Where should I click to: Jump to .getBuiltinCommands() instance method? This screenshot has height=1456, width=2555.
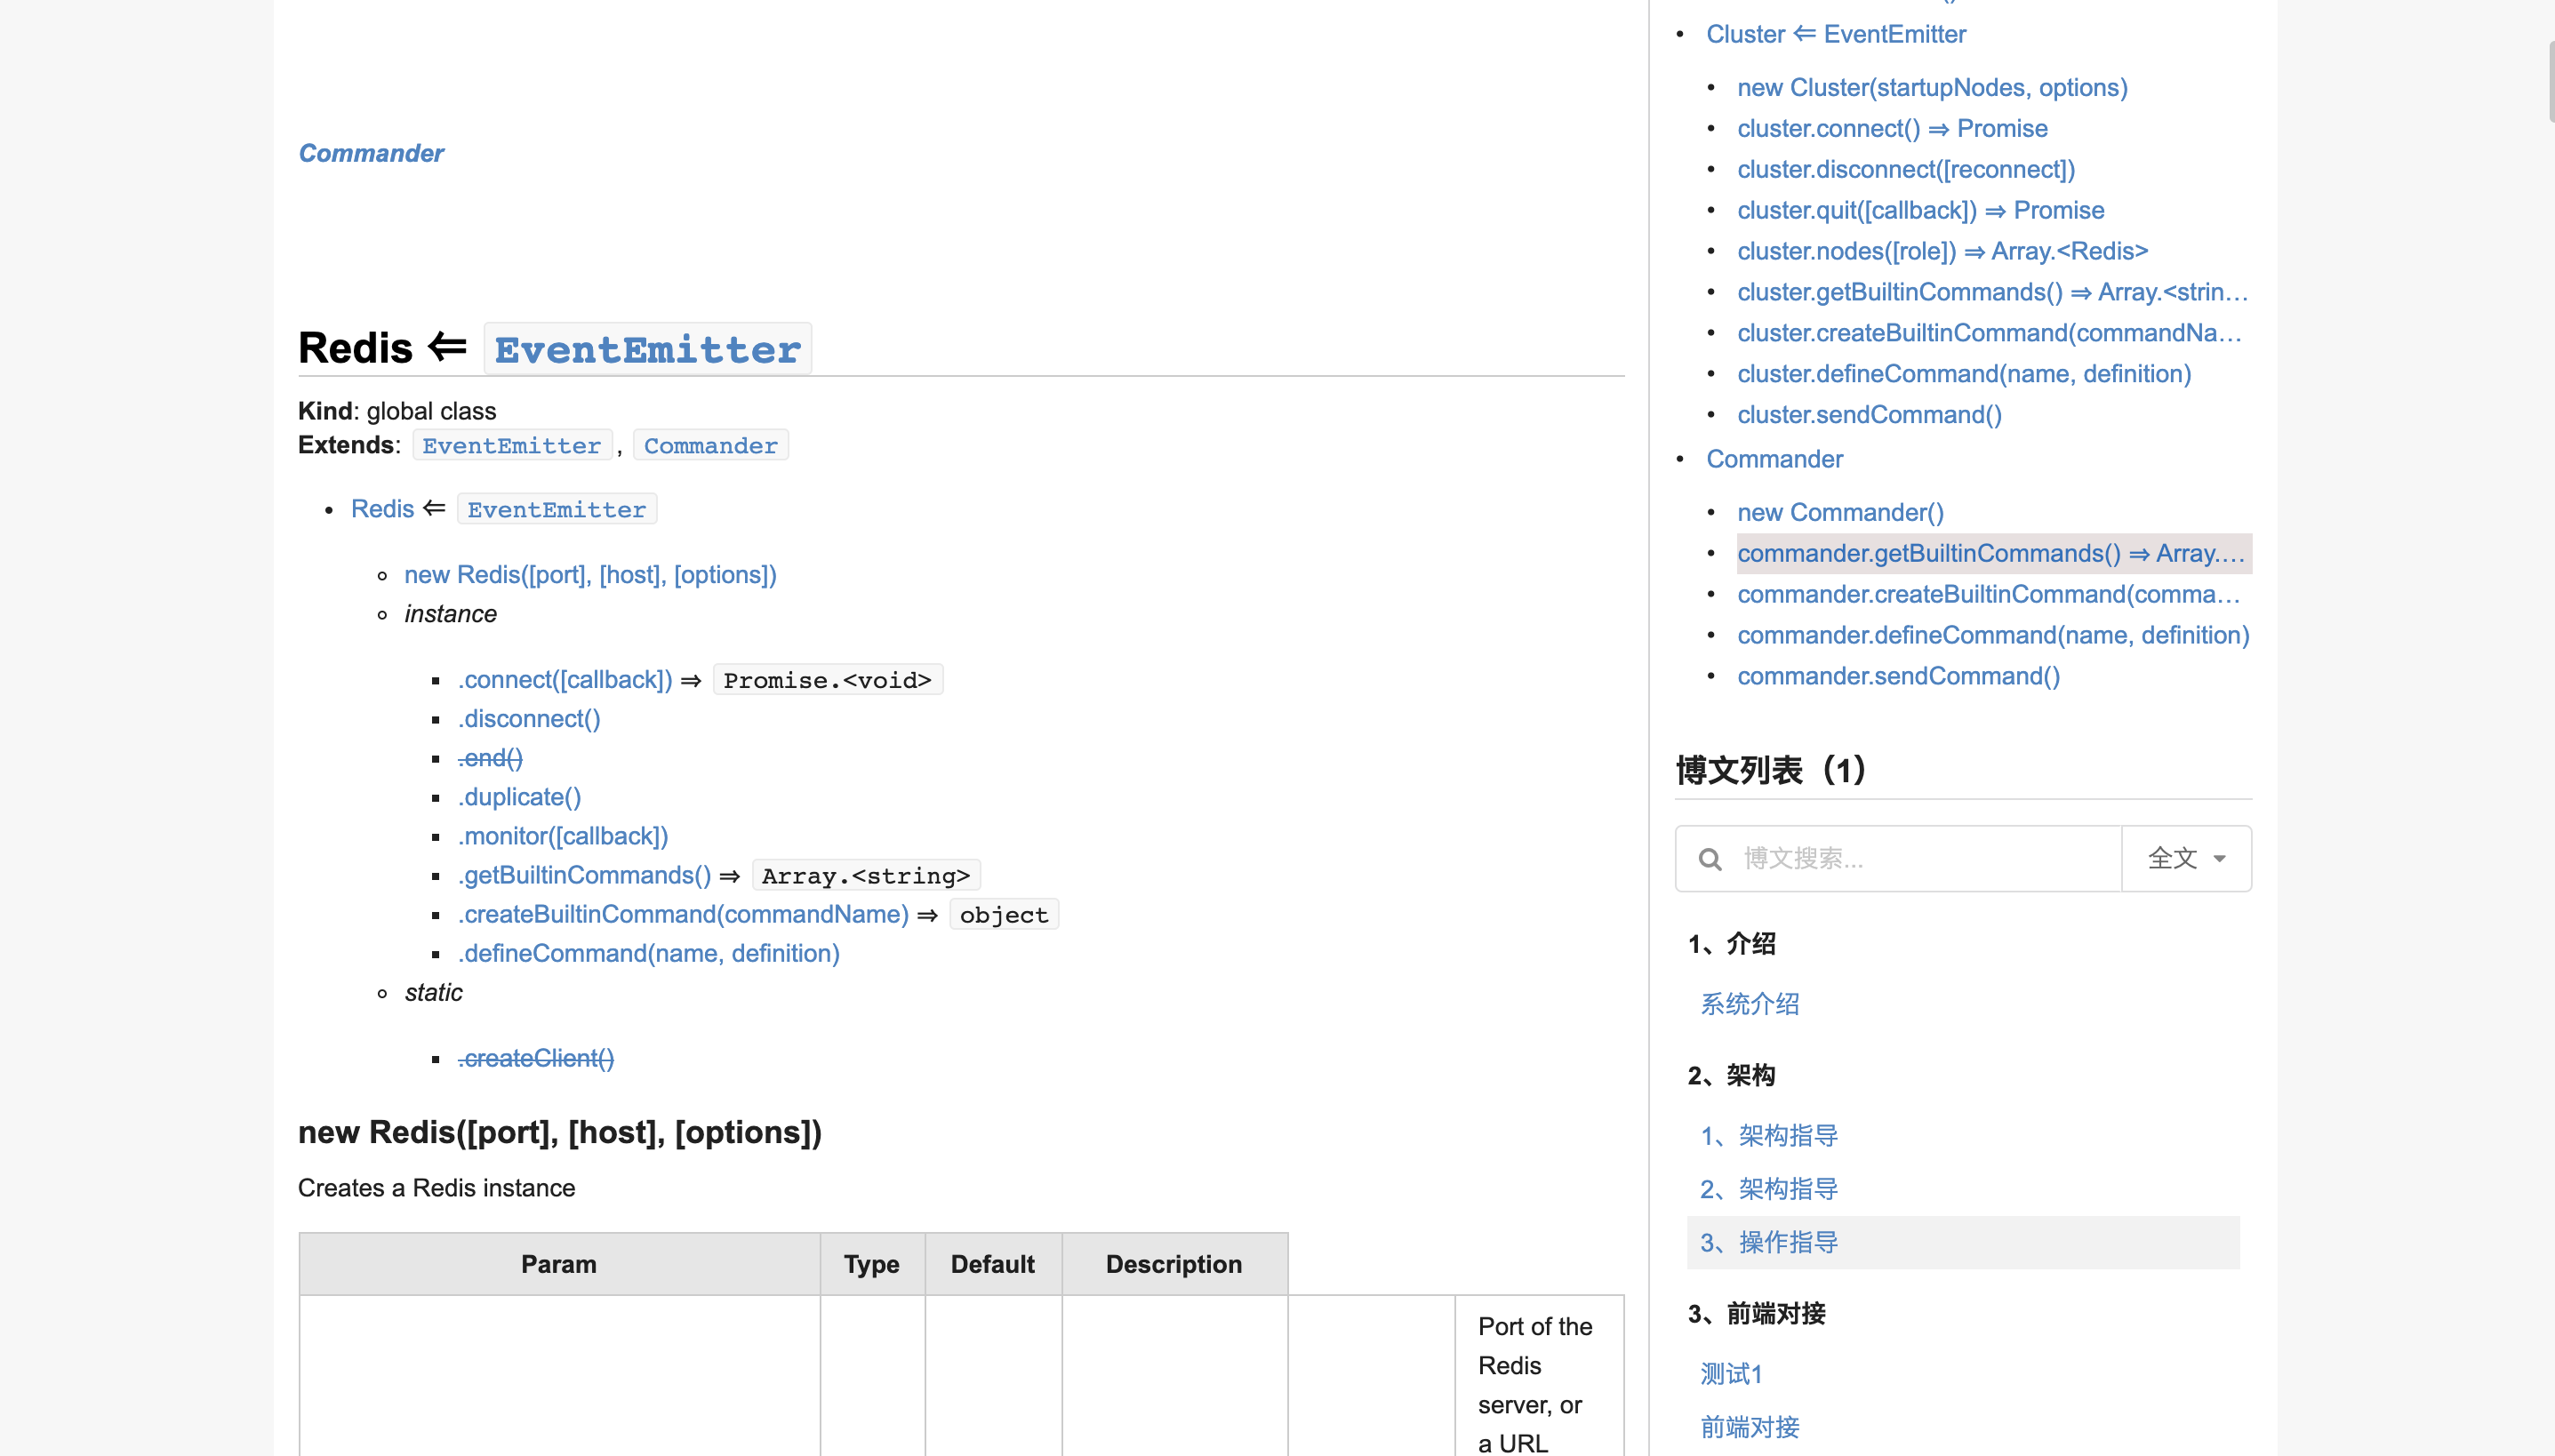pos(584,875)
